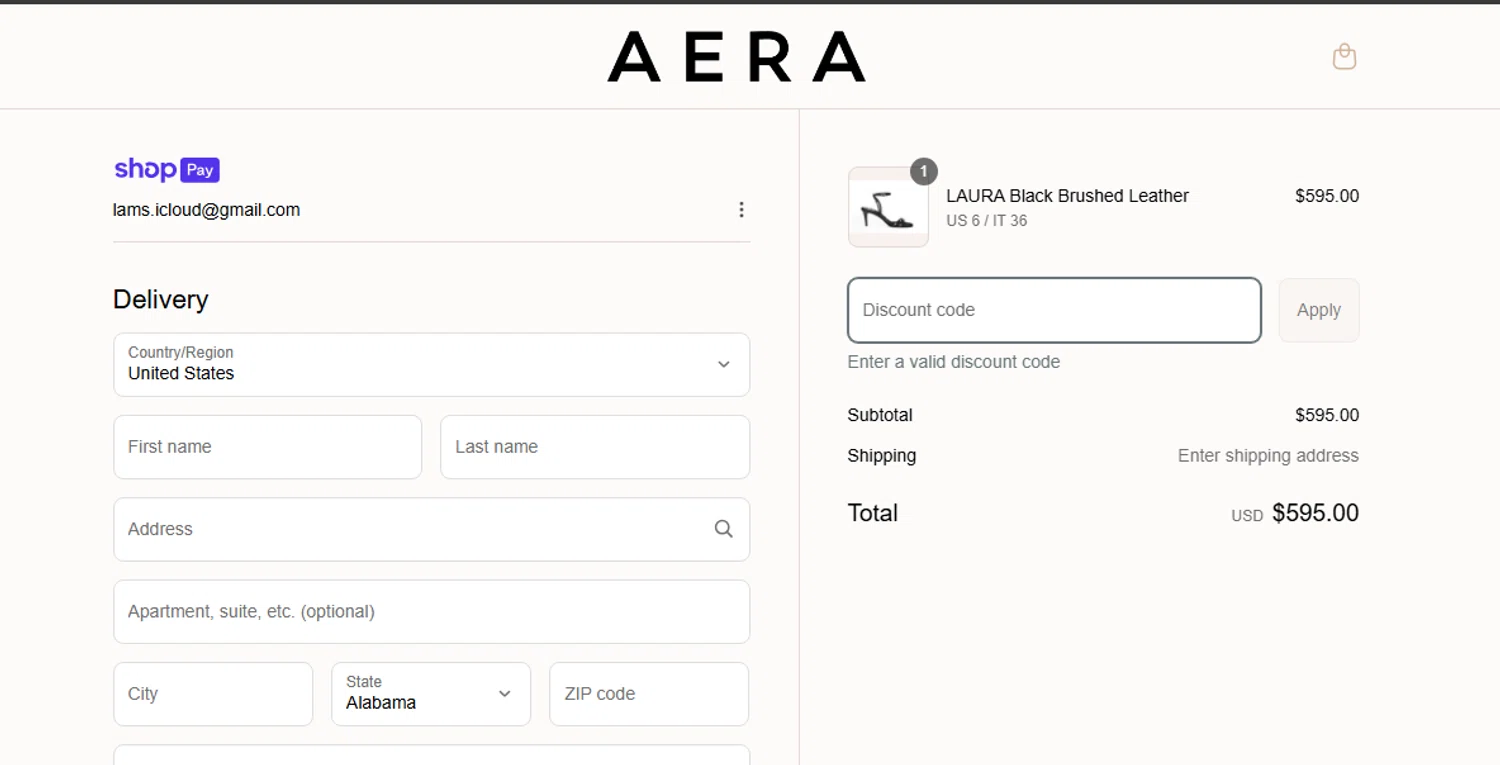The width and height of the screenshot is (1500, 765).
Task: Click the search magnifier in Address field
Action: (x=723, y=529)
